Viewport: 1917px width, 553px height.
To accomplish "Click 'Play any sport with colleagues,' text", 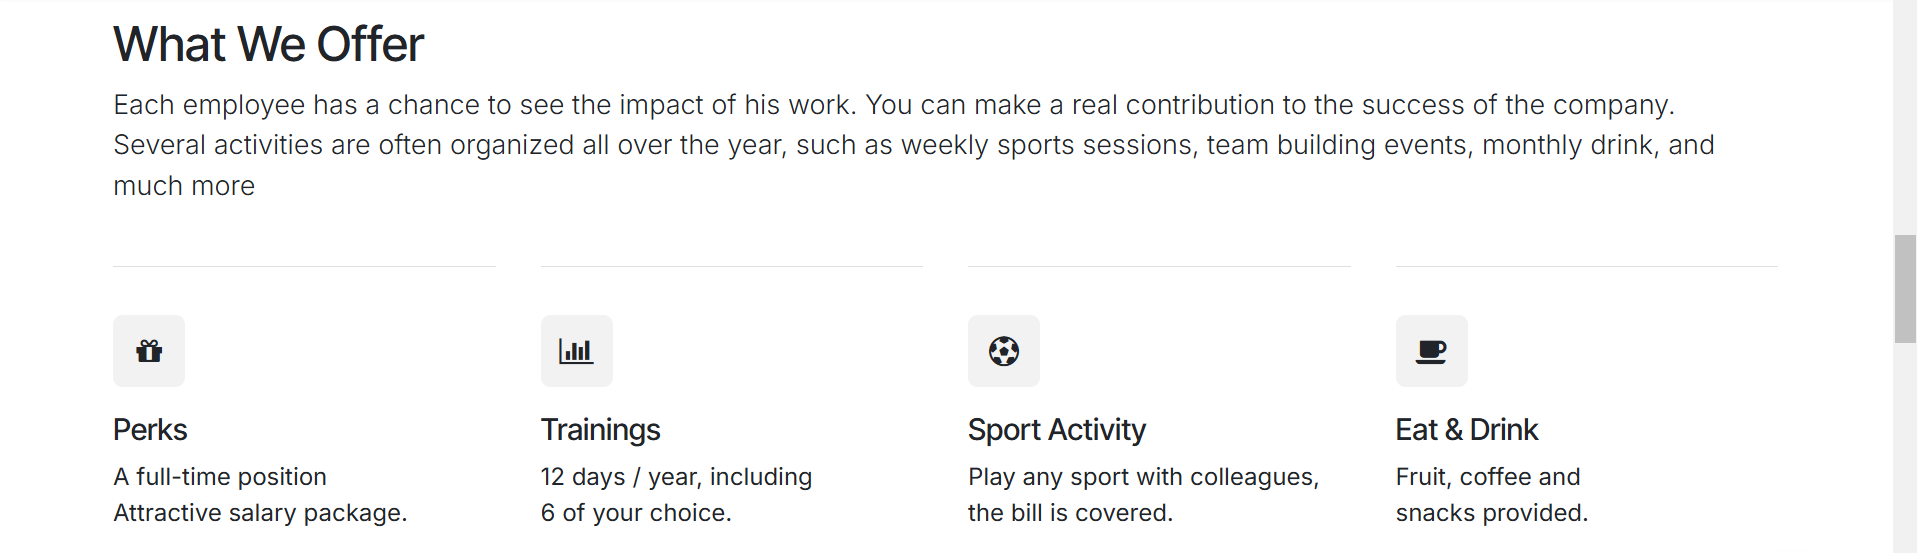I will pyautogui.click(x=1143, y=477).
